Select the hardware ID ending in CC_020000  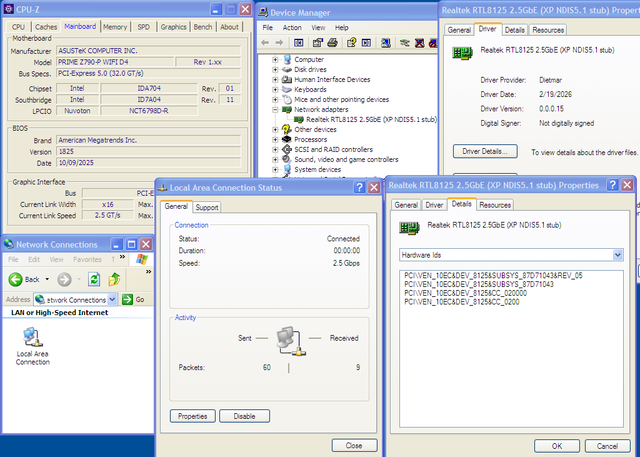pyautogui.click(x=465, y=293)
